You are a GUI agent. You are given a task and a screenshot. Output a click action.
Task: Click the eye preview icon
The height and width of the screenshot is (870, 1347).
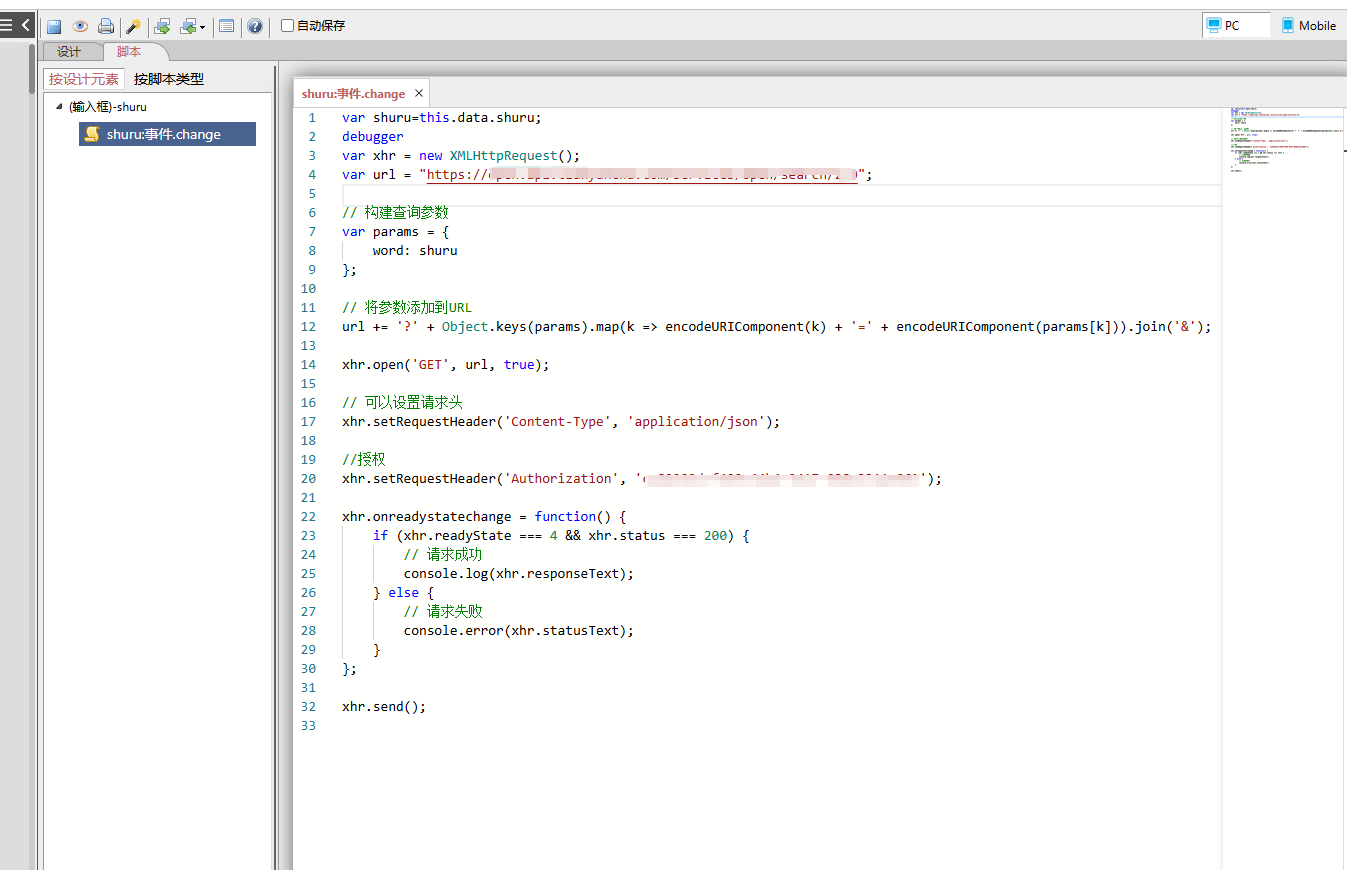click(x=80, y=26)
